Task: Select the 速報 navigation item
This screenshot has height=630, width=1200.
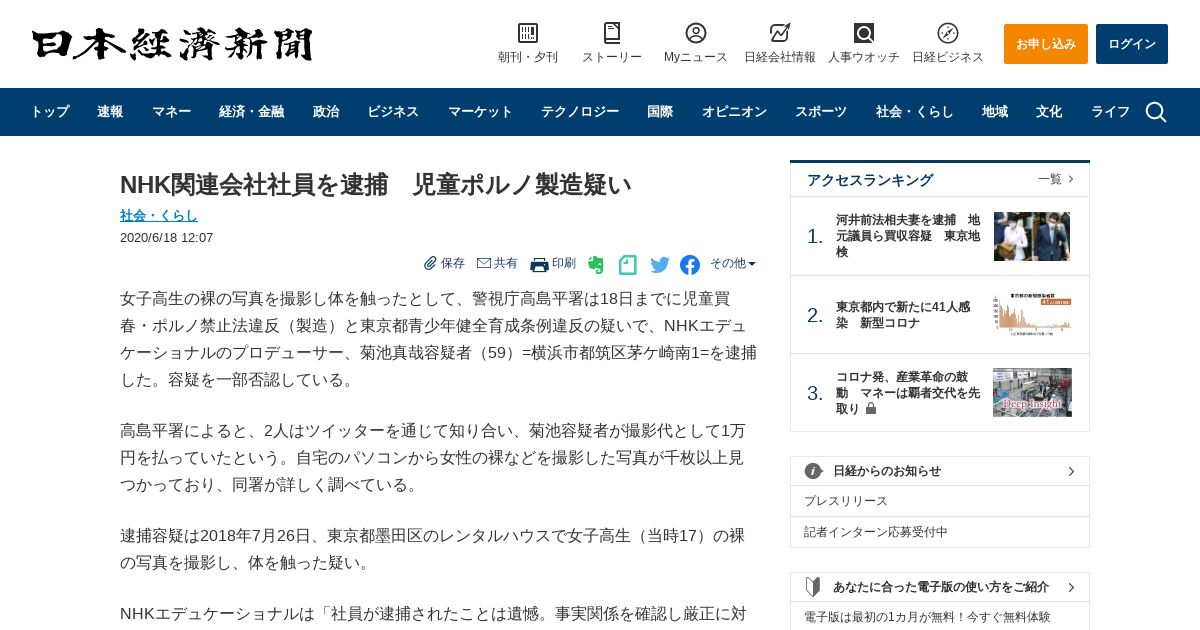Action: click(110, 112)
